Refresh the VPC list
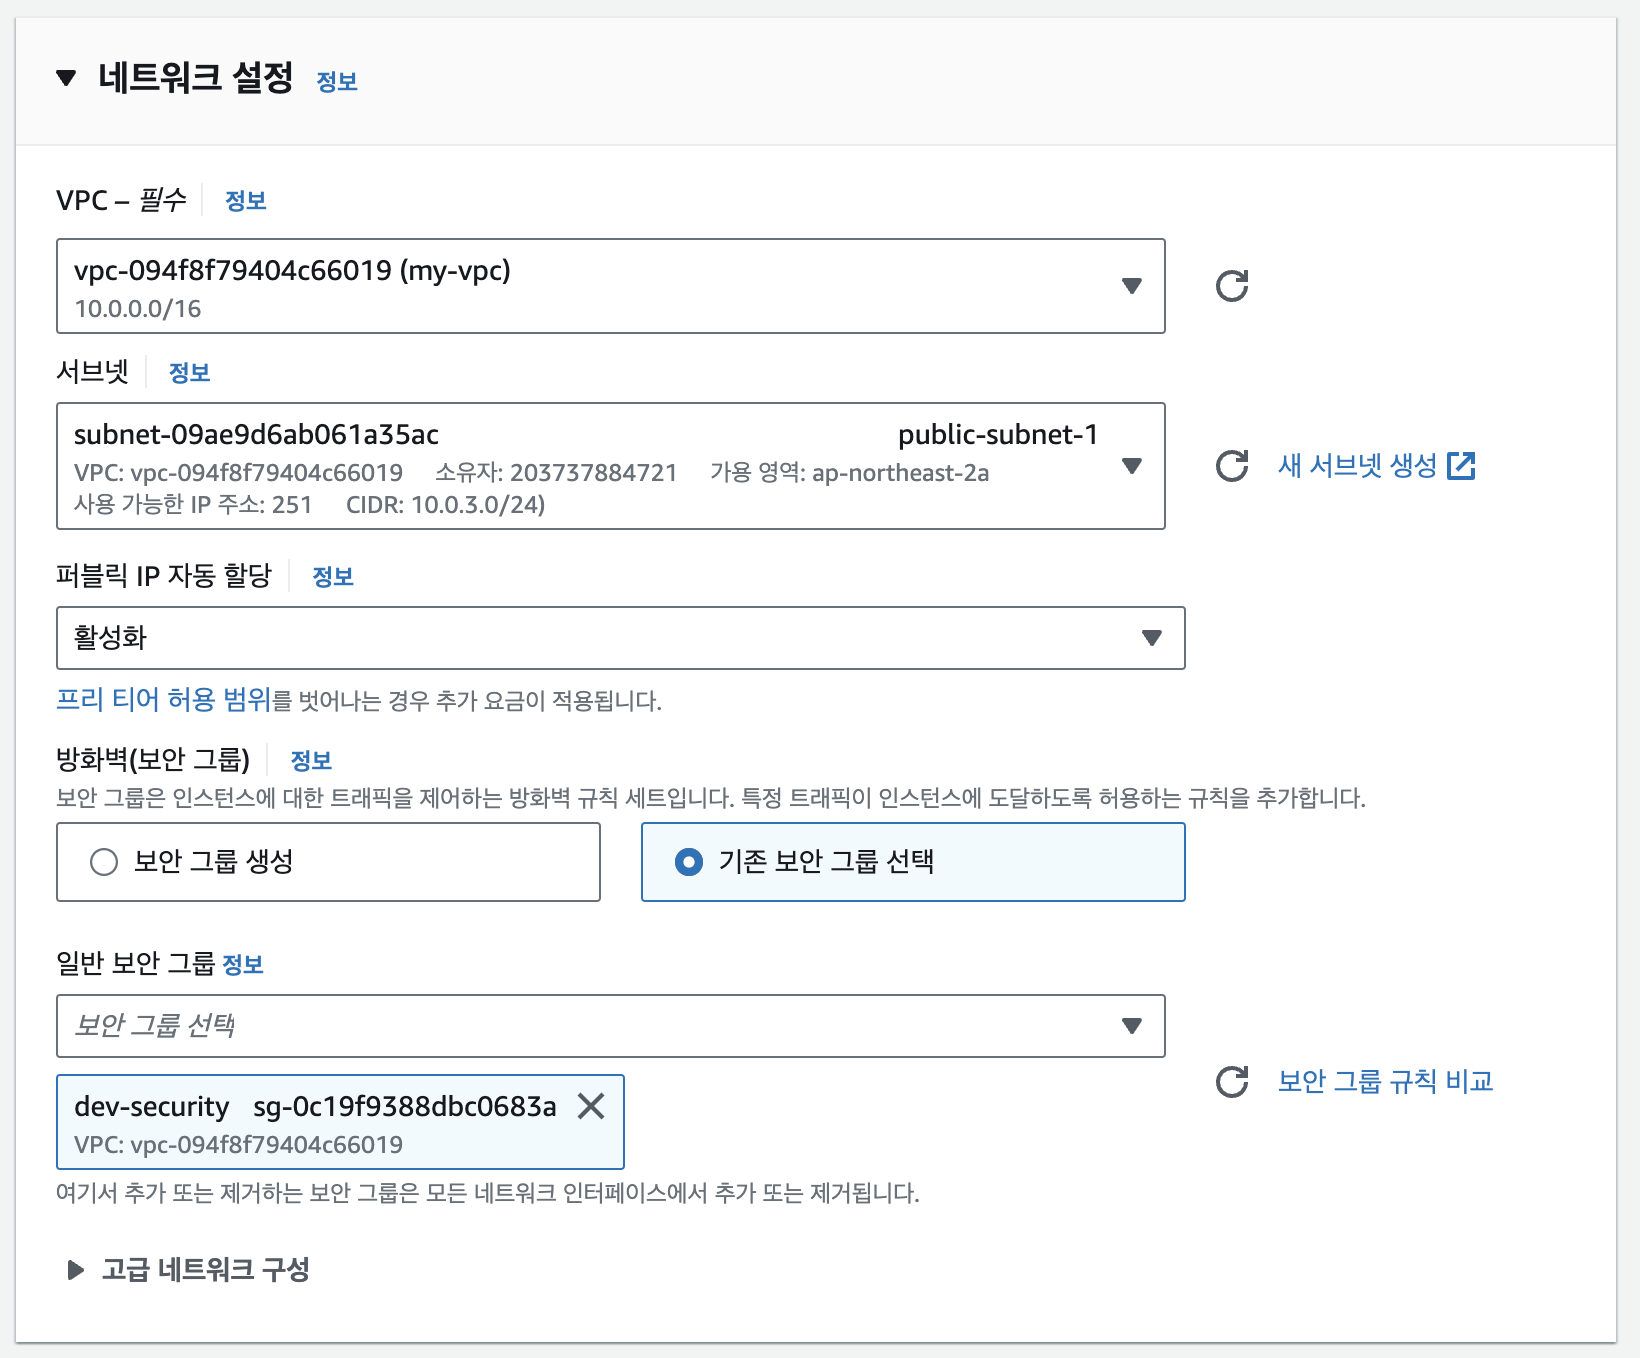This screenshot has height=1358, width=1640. pyautogui.click(x=1233, y=286)
